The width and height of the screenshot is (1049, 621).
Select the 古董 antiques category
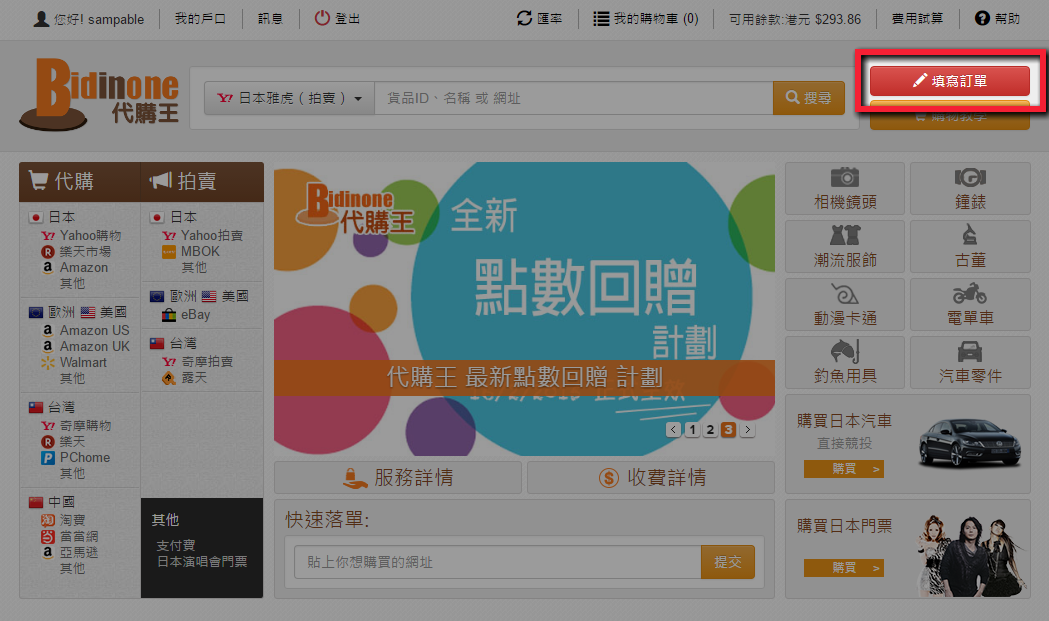tap(970, 247)
